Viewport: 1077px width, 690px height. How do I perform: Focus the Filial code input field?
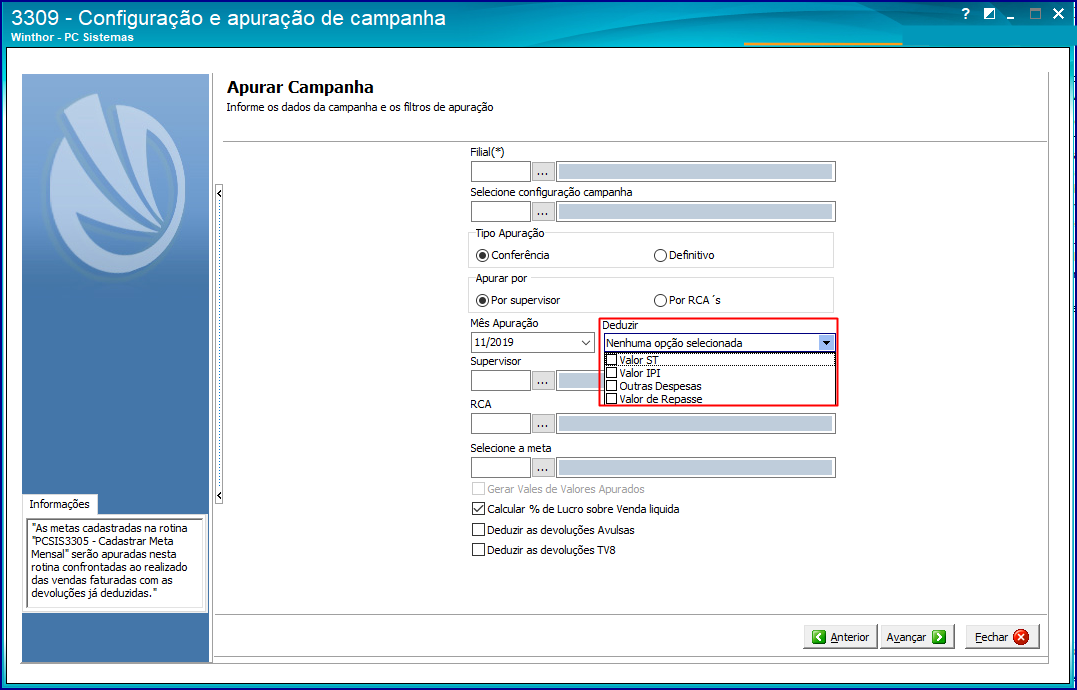coord(501,172)
